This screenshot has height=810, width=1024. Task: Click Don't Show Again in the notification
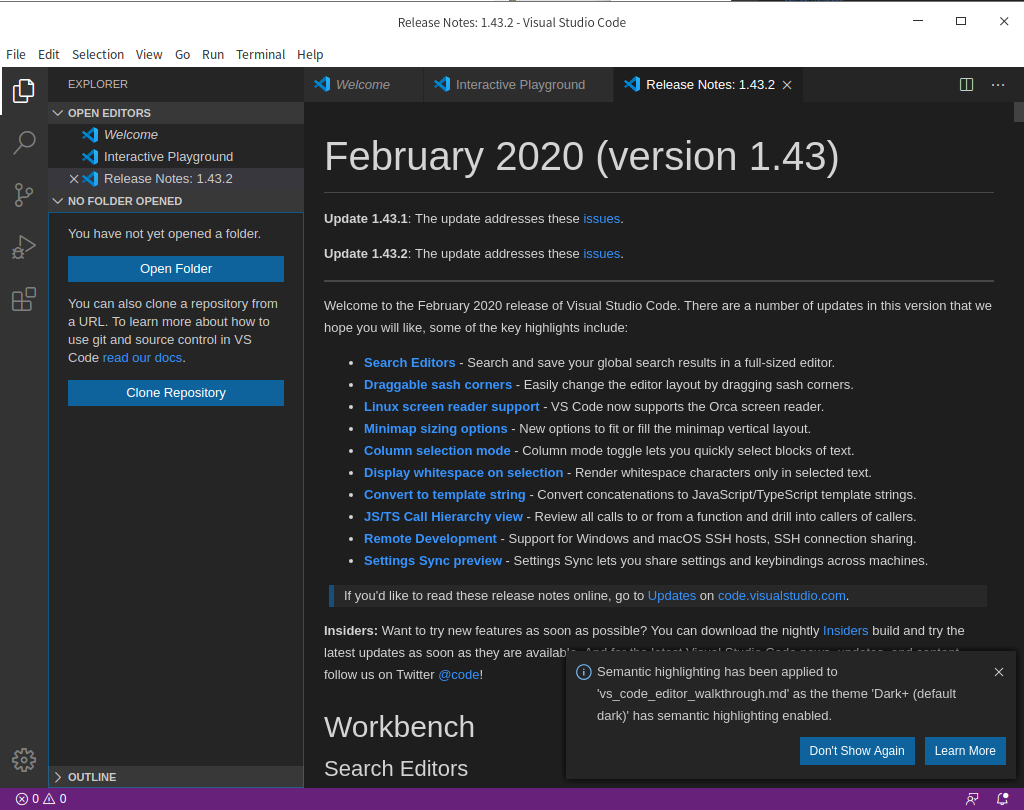[857, 750]
